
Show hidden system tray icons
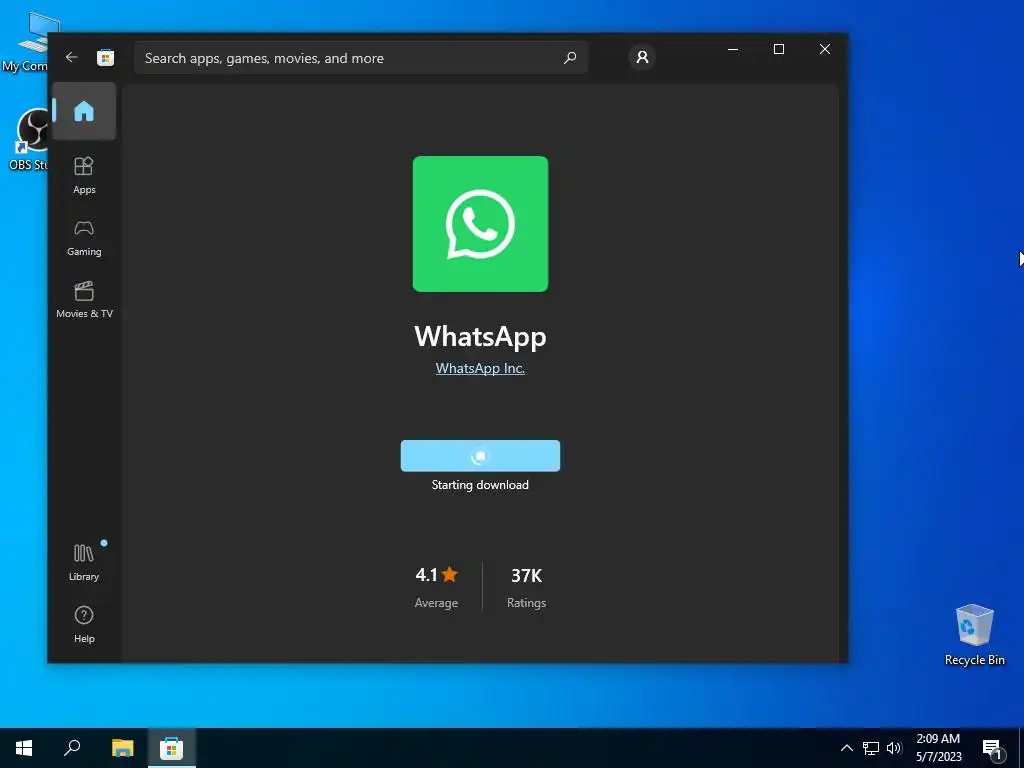(846, 748)
